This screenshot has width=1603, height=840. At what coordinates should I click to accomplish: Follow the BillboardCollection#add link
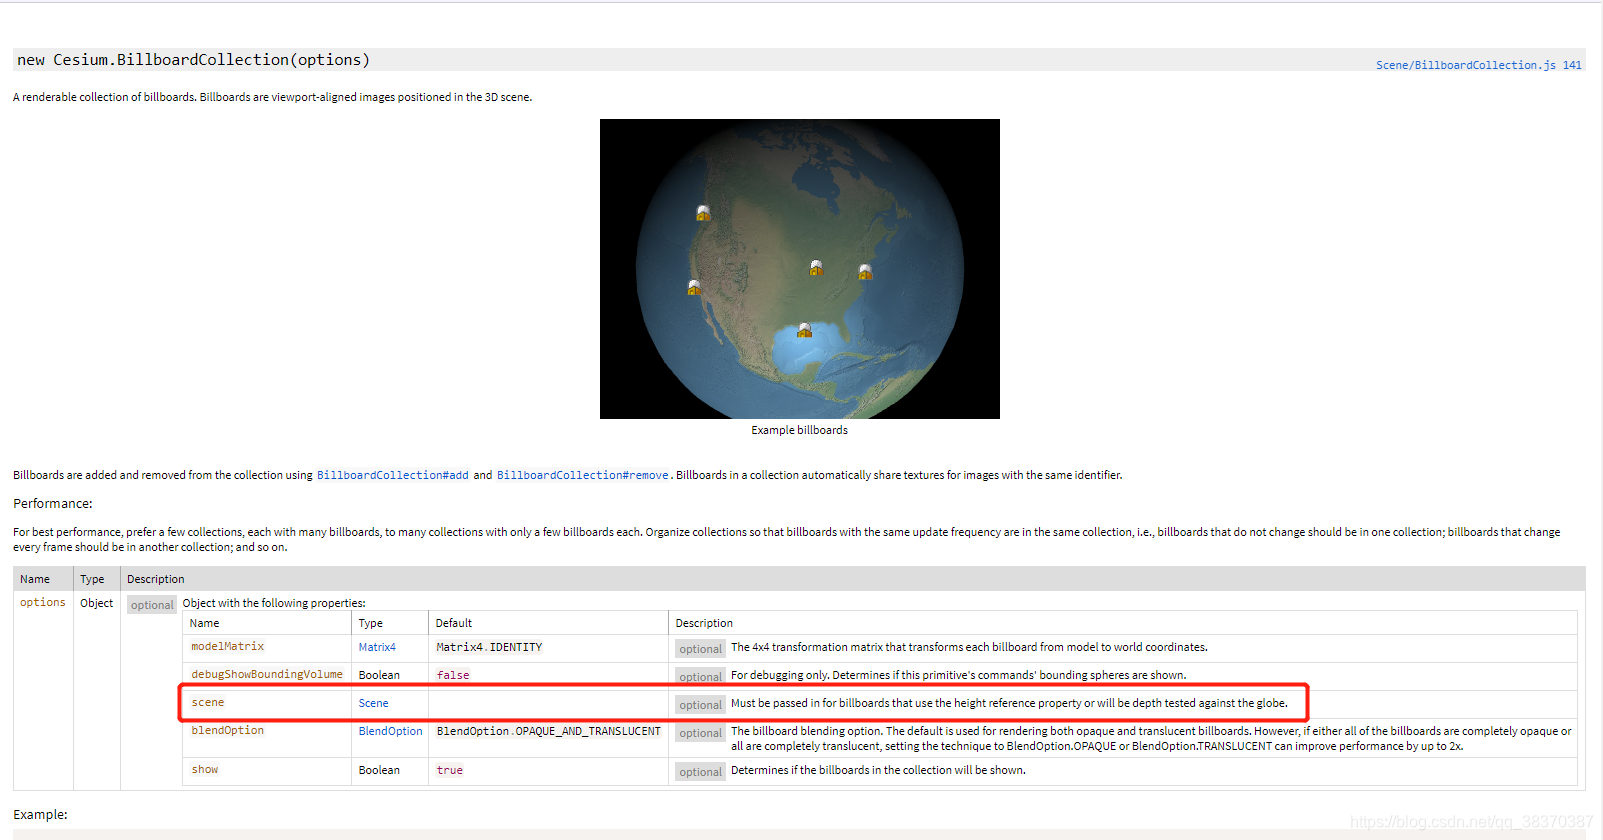392,475
